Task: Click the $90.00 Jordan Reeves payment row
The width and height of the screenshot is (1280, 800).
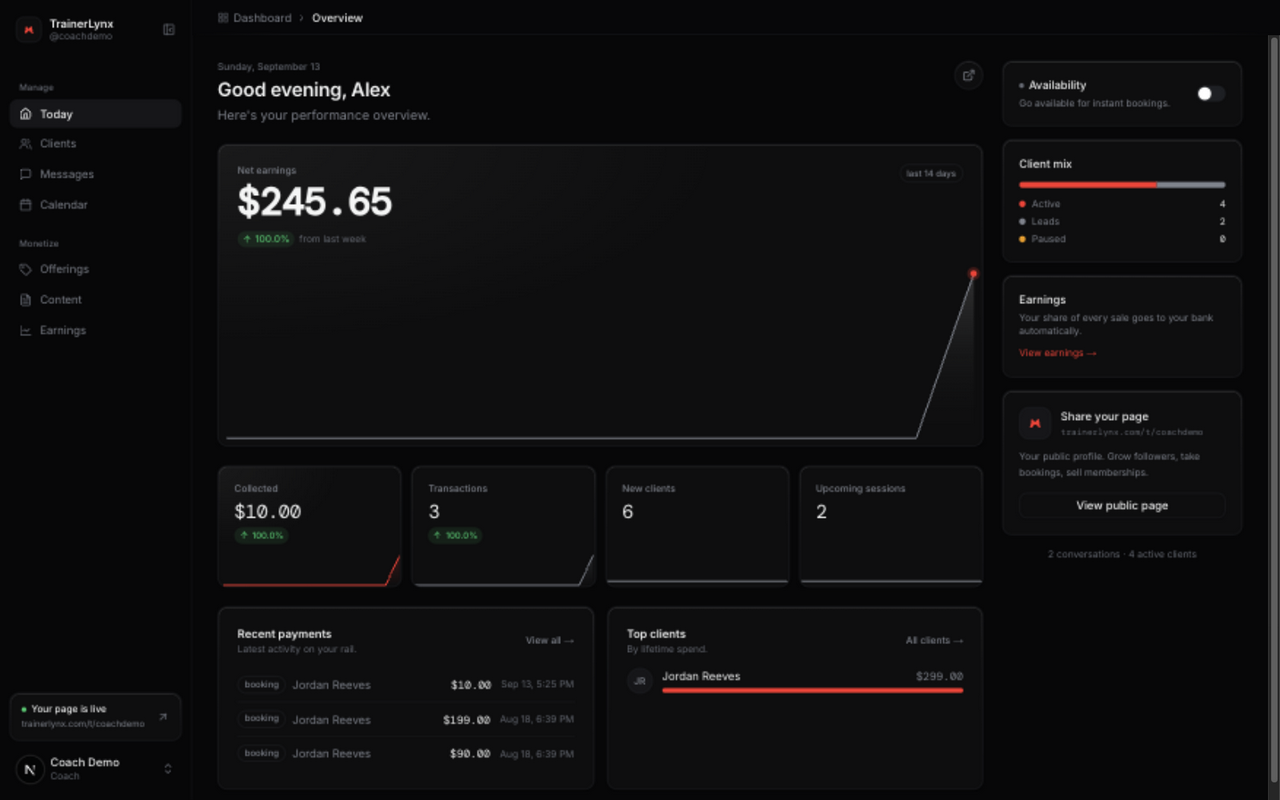Action: point(406,753)
